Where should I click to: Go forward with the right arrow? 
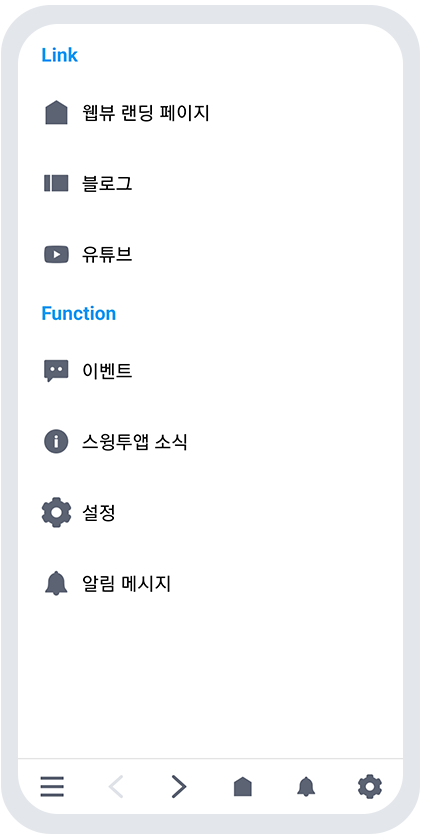coord(179,787)
